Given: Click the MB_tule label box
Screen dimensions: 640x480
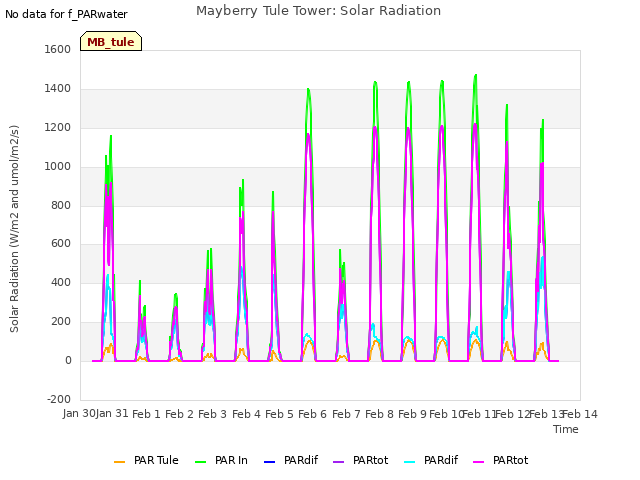Looking at the screenshot, I should point(111,41).
